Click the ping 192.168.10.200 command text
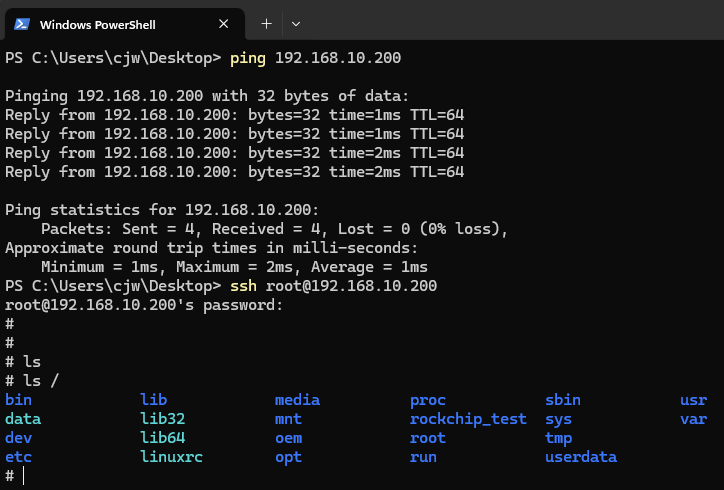 [315, 58]
